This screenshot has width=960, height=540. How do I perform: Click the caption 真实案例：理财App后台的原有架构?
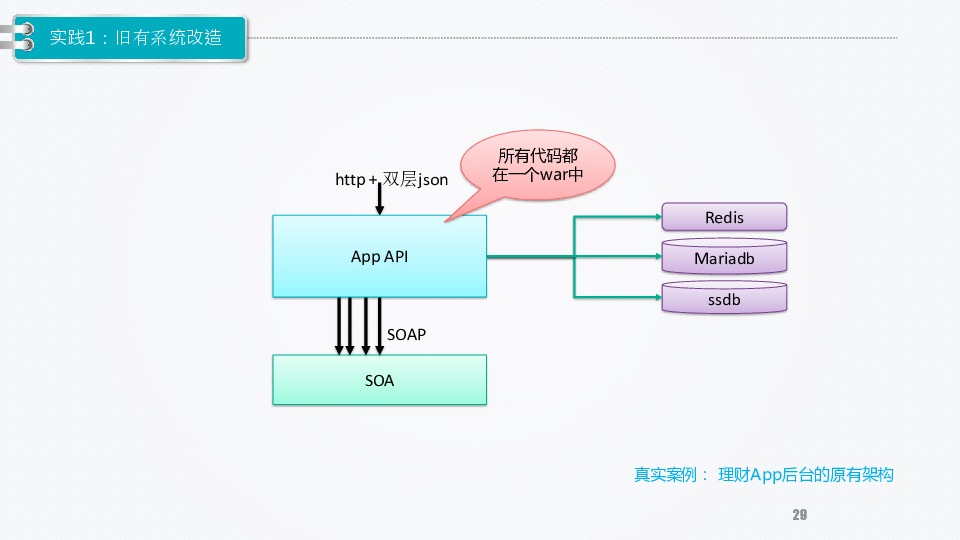[763, 474]
